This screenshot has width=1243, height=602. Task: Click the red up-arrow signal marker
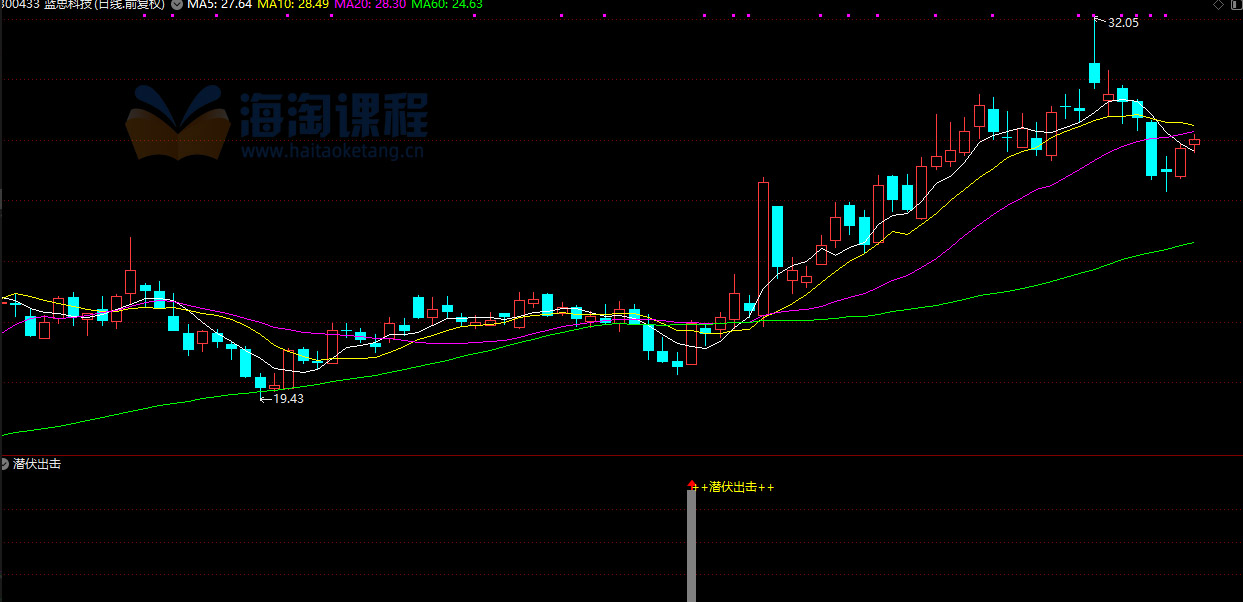tap(691, 484)
